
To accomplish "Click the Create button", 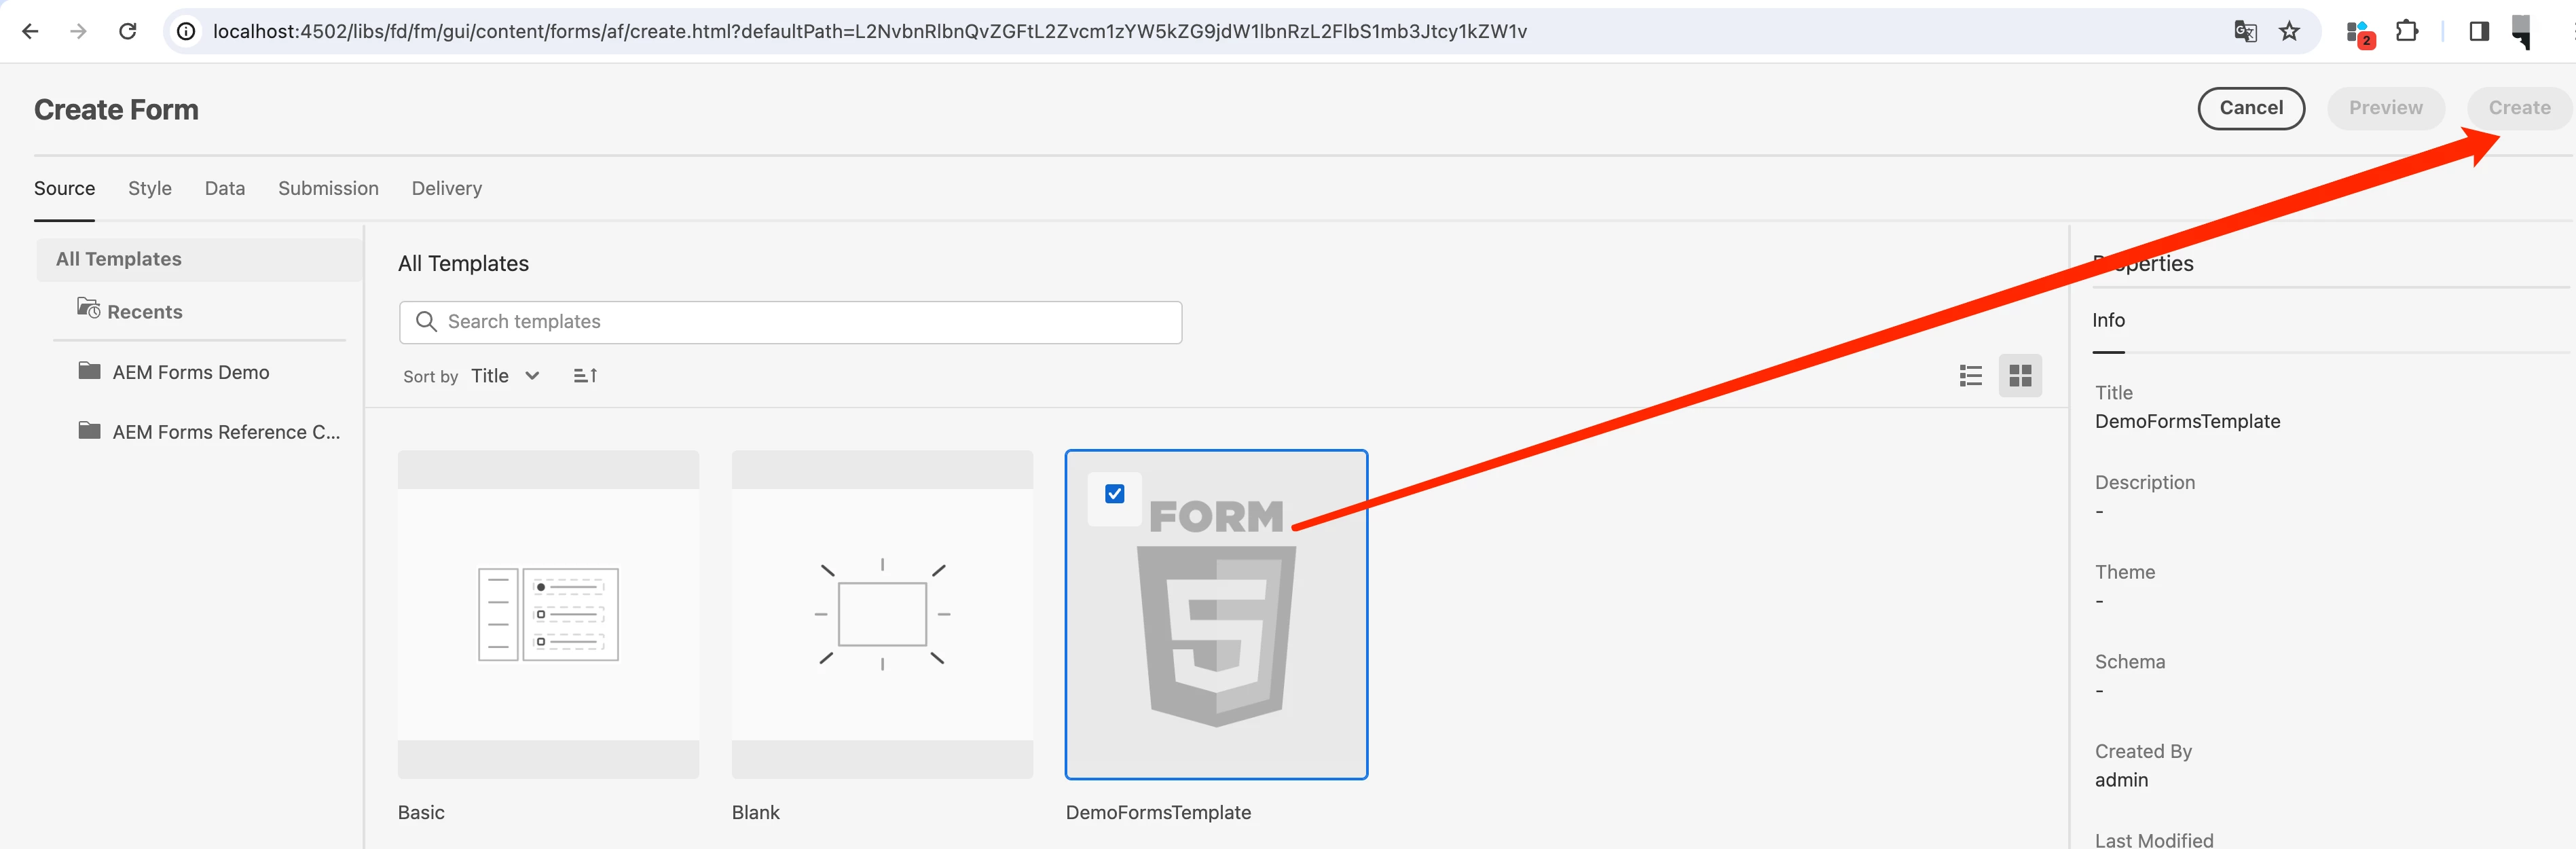I will click(x=2518, y=108).
